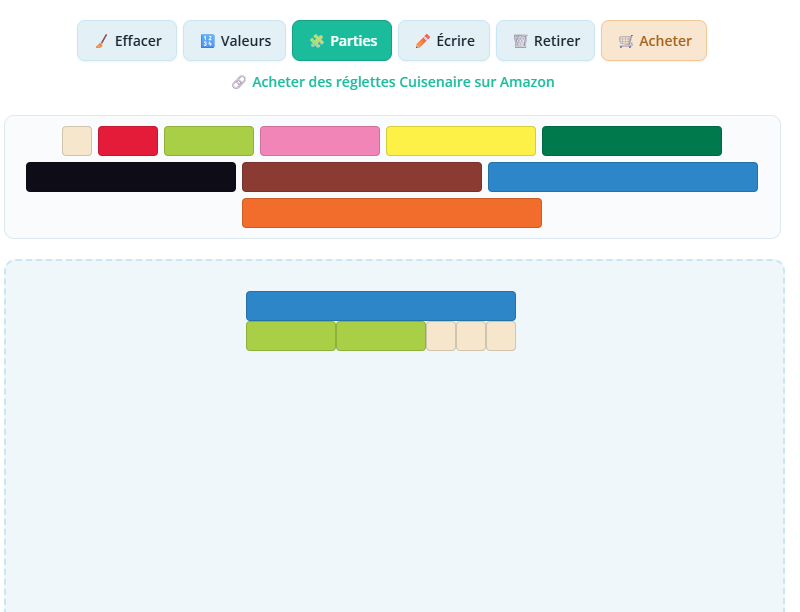Pick the red rod in palette
Screen dimensions: 800x612
[x=128, y=141]
